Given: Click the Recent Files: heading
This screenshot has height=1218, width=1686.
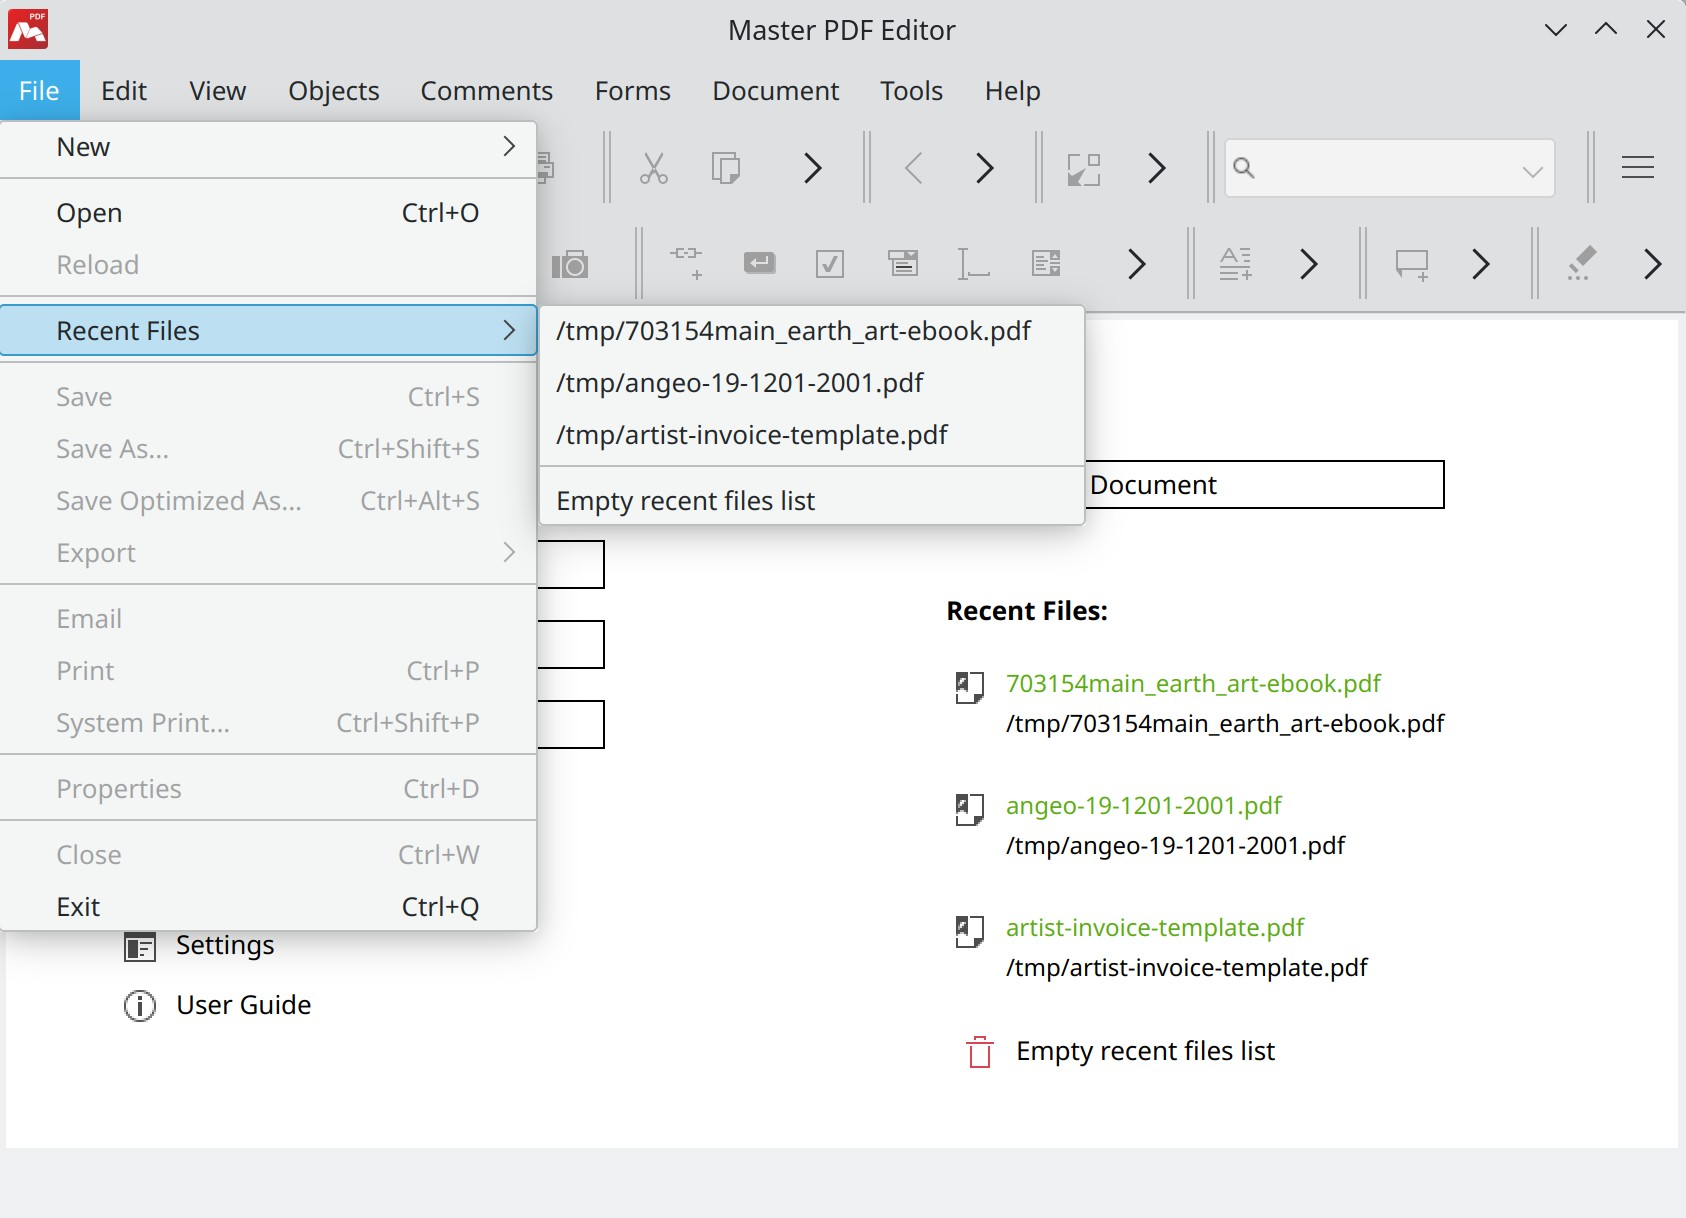Looking at the screenshot, I should 1027,611.
